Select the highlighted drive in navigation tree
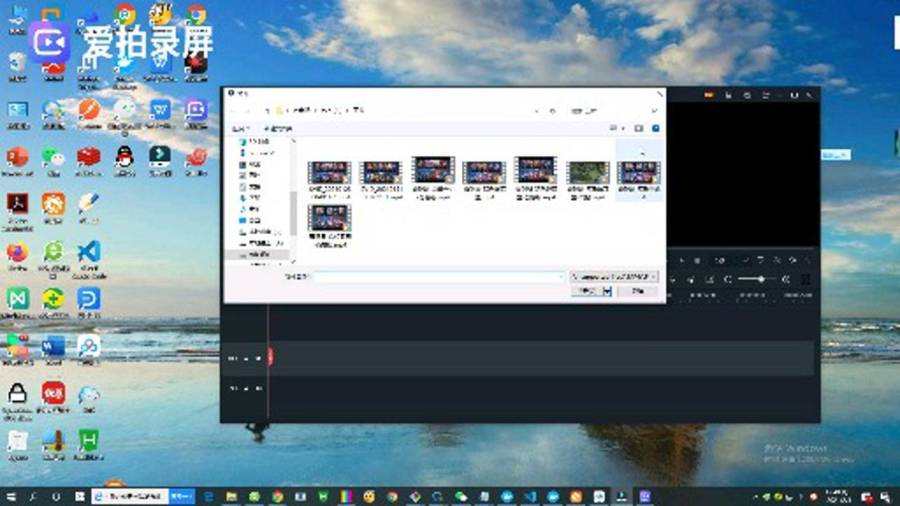This screenshot has width=900, height=506. [x=259, y=254]
